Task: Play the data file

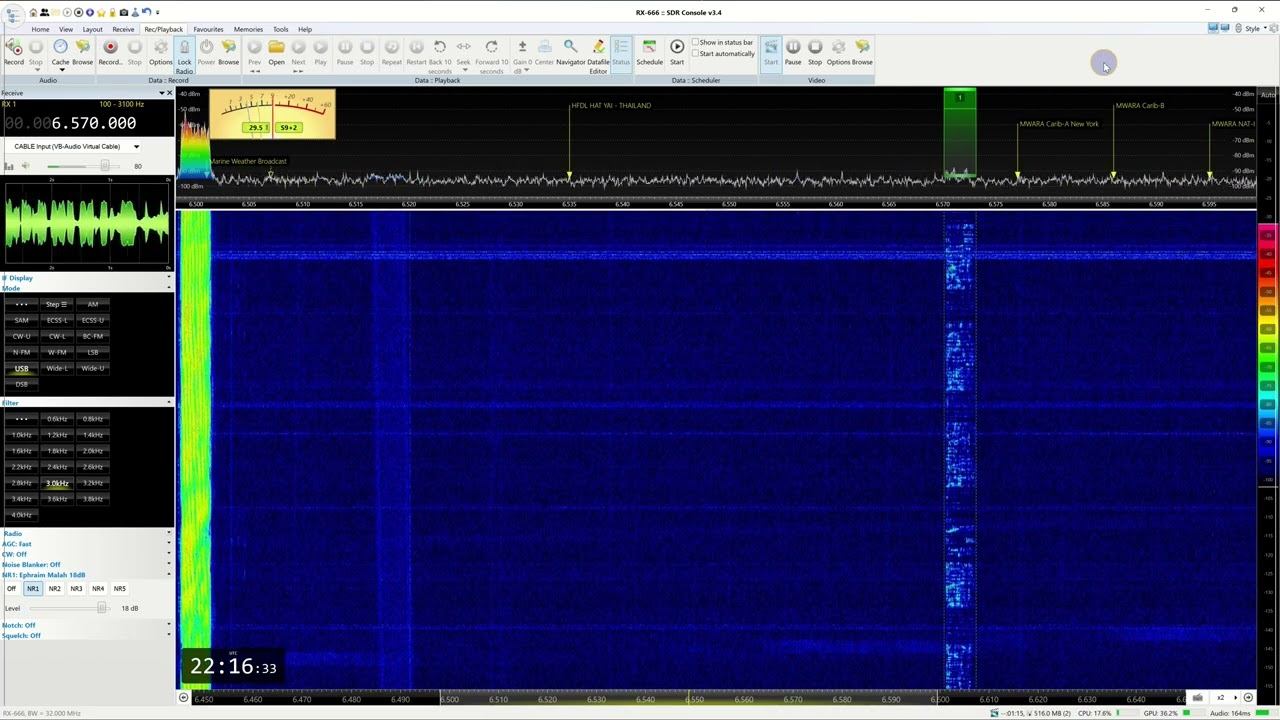Action: 320,52
